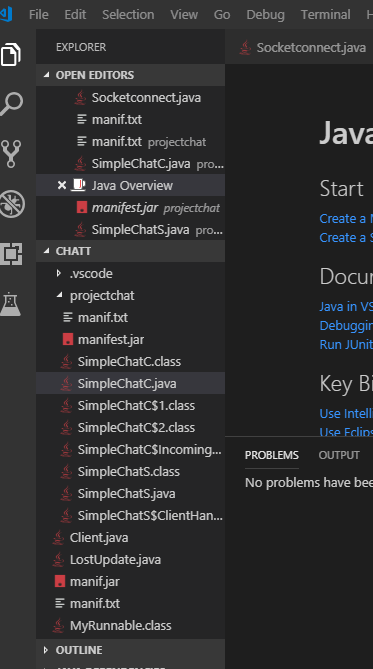Open the Extensions view icon
The height and width of the screenshot is (669, 373).
pyautogui.click(x=11, y=254)
